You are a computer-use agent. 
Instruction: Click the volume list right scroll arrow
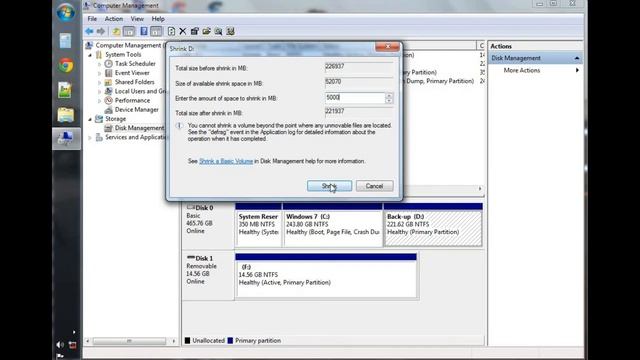(480, 189)
